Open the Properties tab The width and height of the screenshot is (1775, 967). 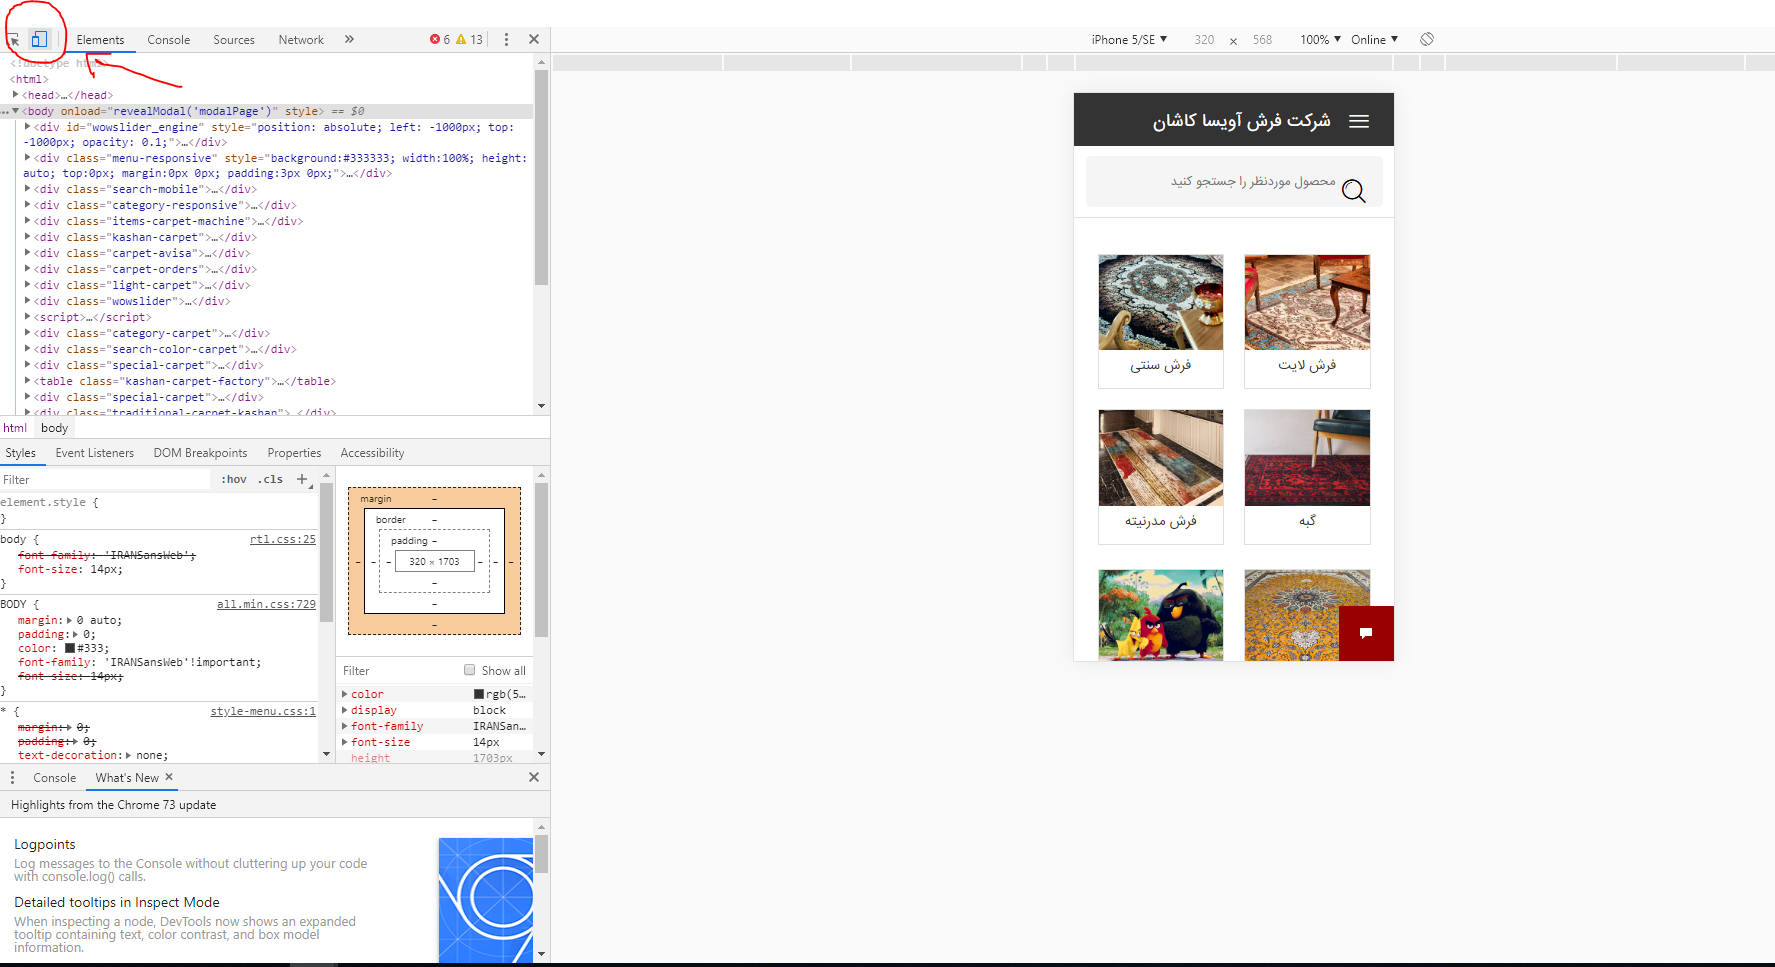point(294,453)
